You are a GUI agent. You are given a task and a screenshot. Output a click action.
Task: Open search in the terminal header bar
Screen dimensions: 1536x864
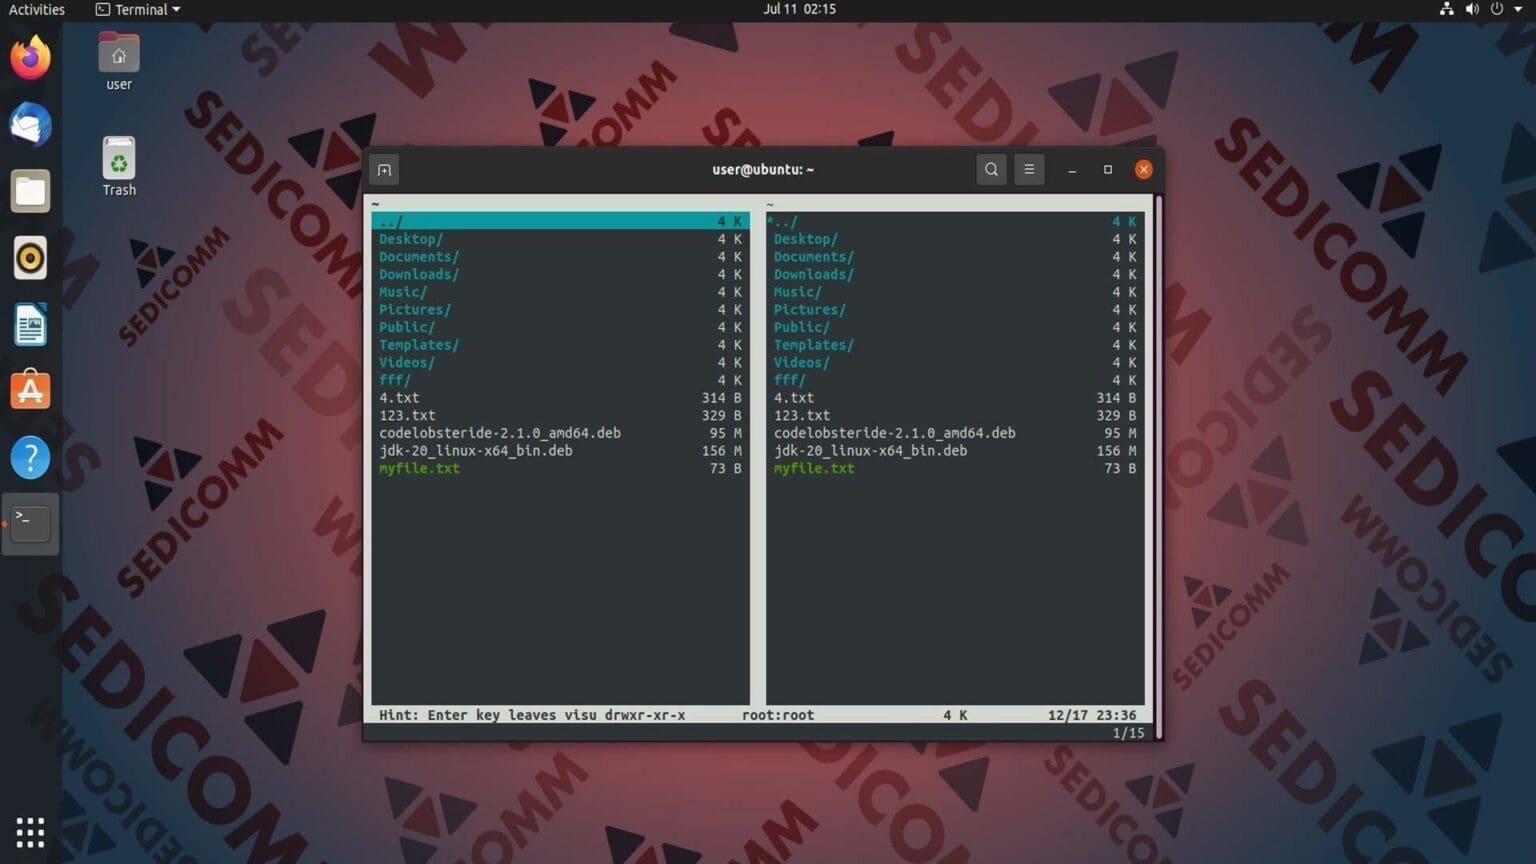pos(990,169)
